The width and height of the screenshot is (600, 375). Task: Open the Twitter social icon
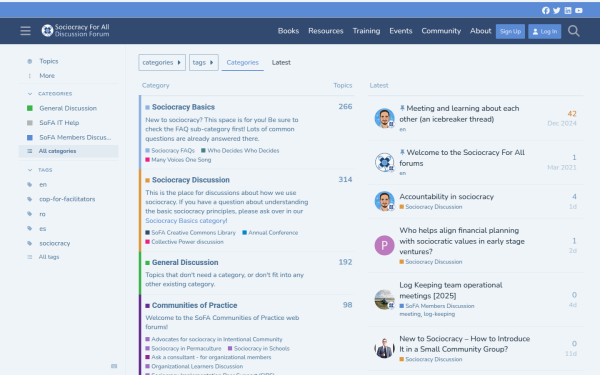pyautogui.click(x=557, y=10)
